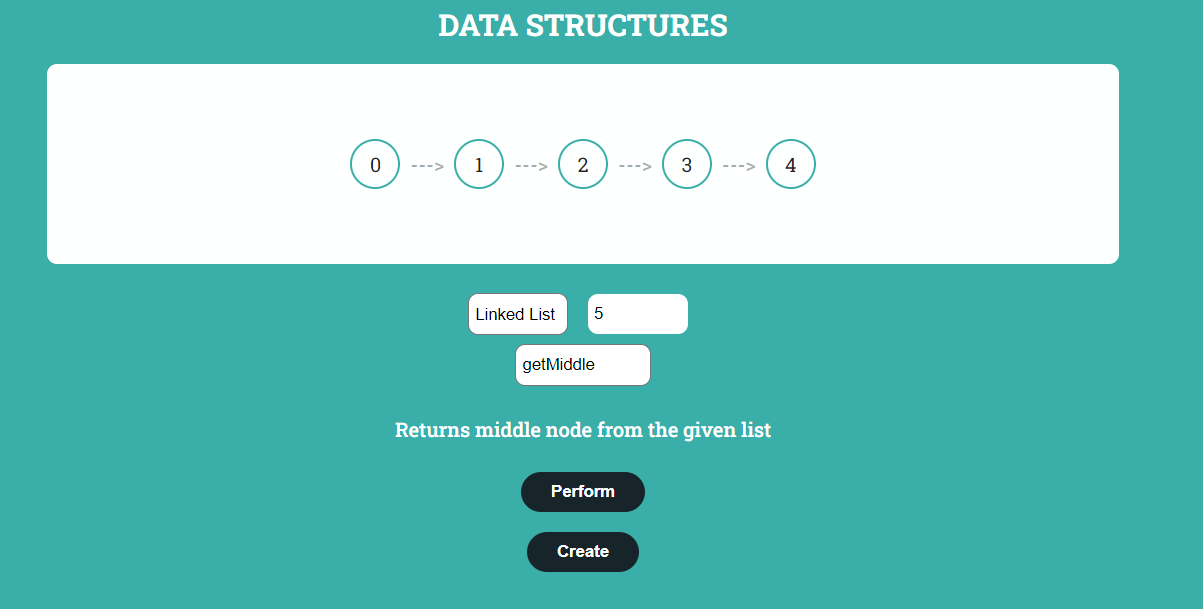Screen dimensions: 1203x609
Task: Click the arrow between node 0 and node 1
Action: (x=427, y=164)
